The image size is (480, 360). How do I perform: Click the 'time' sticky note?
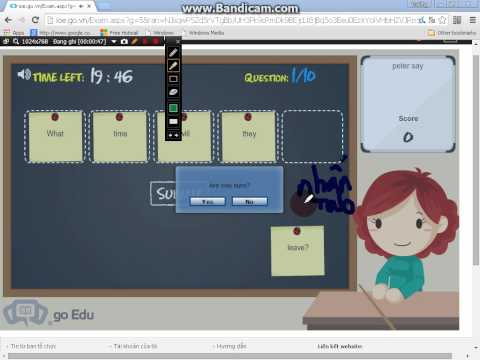coord(120,137)
